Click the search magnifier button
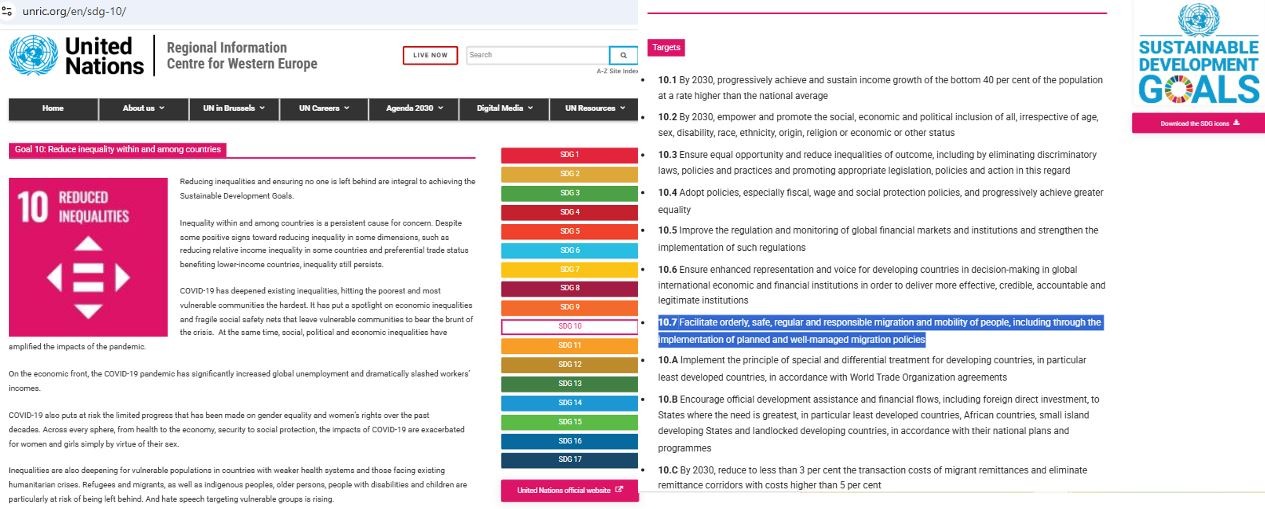This screenshot has width=1265, height=509. pos(623,55)
